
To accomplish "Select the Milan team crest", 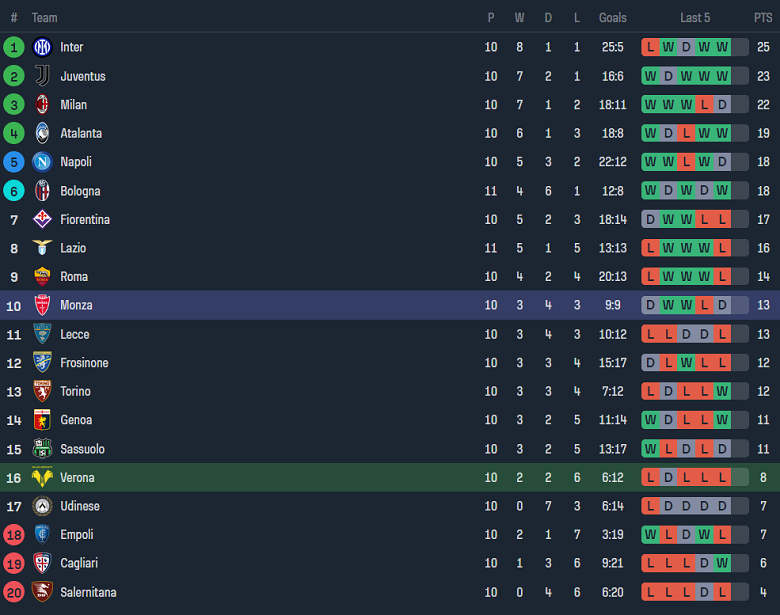I will [42, 105].
